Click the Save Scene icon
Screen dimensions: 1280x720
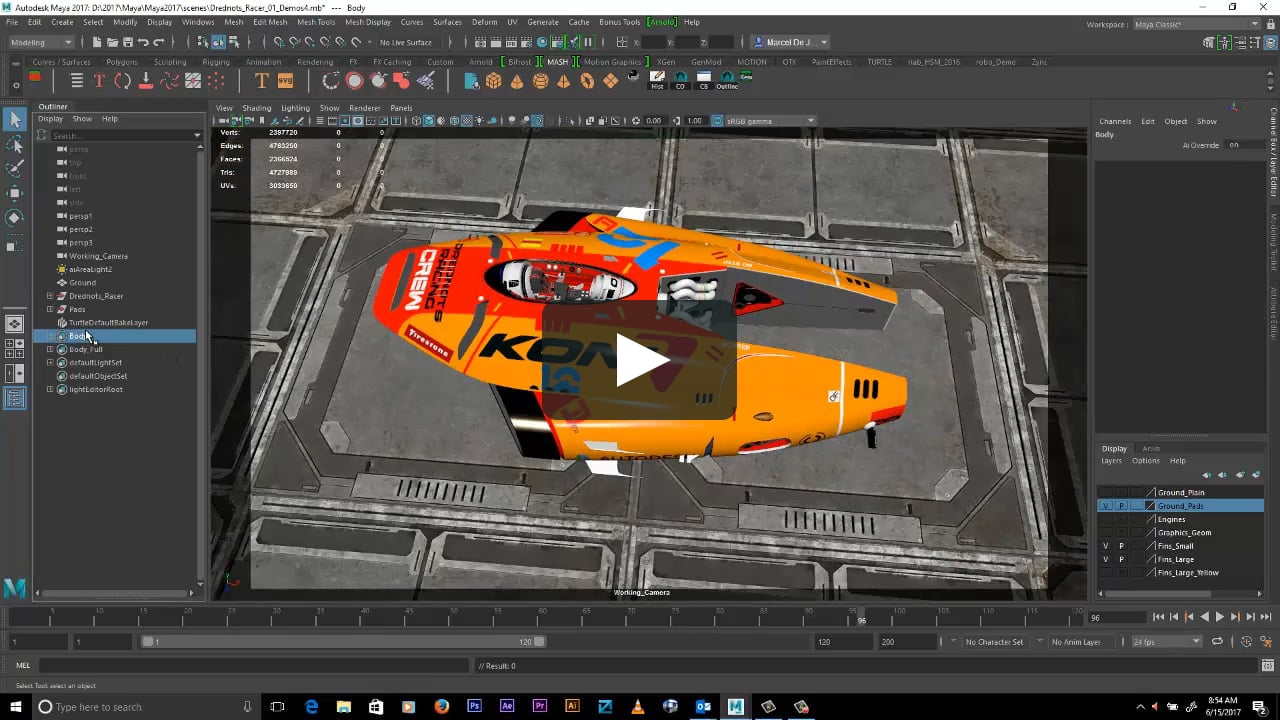tap(127, 42)
